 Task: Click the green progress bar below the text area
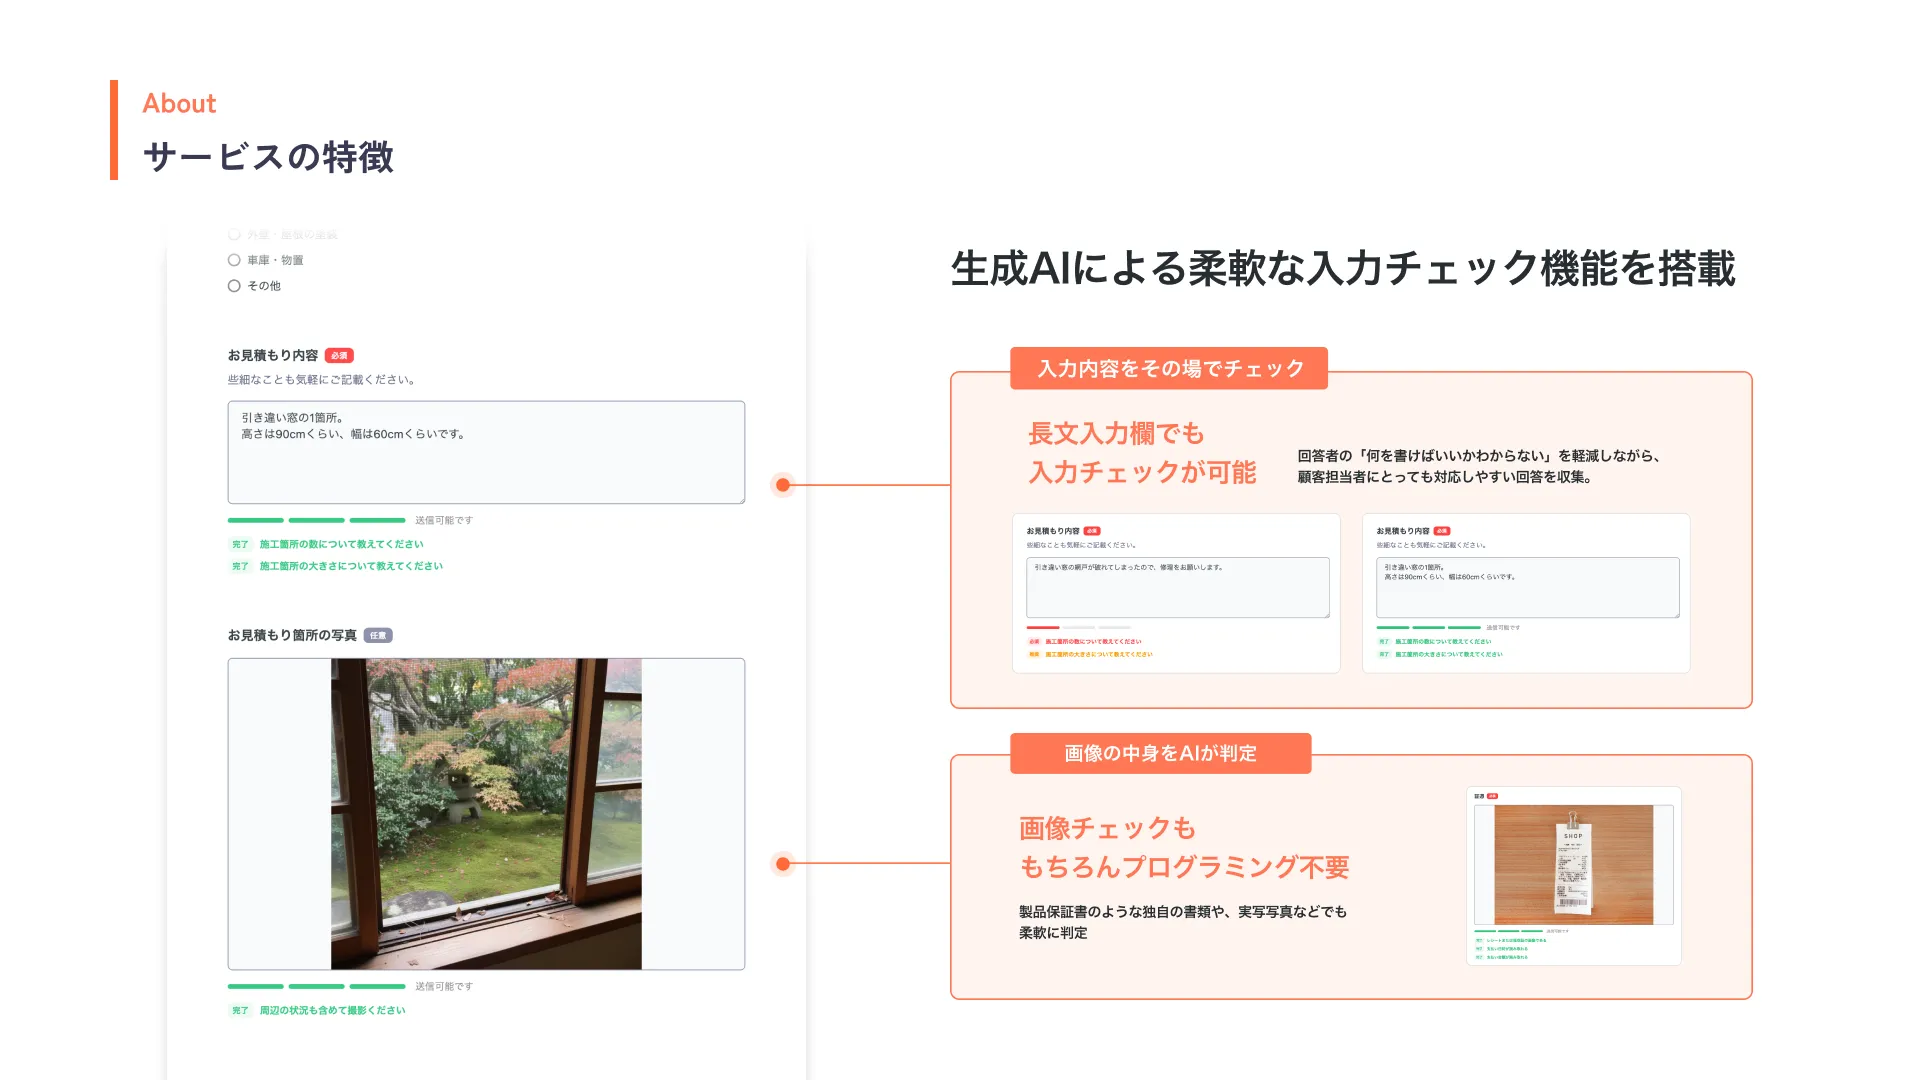[316, 521]
